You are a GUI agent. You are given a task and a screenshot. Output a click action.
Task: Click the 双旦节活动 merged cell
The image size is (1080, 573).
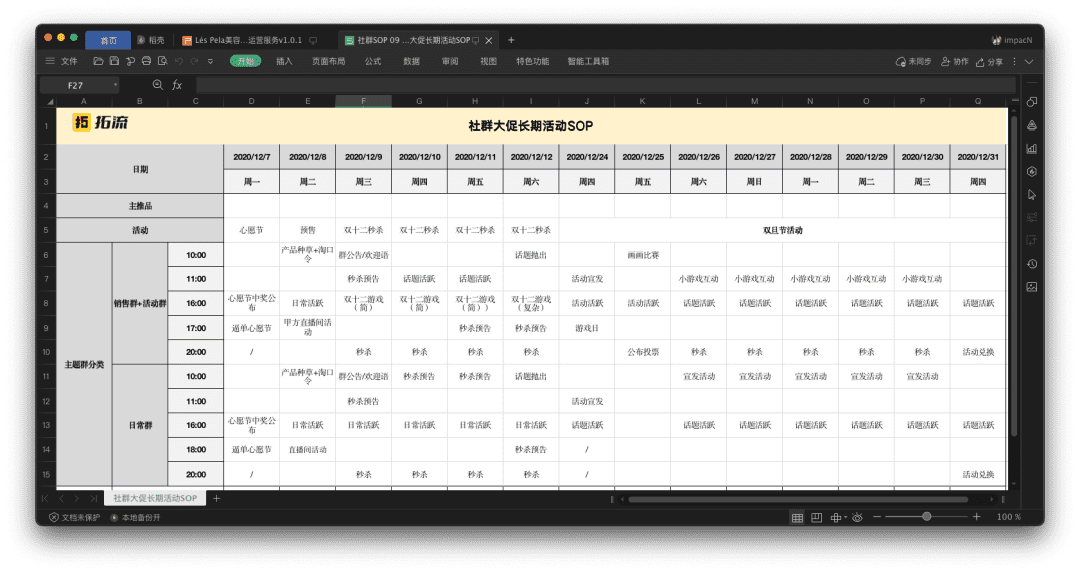(782, 230)
